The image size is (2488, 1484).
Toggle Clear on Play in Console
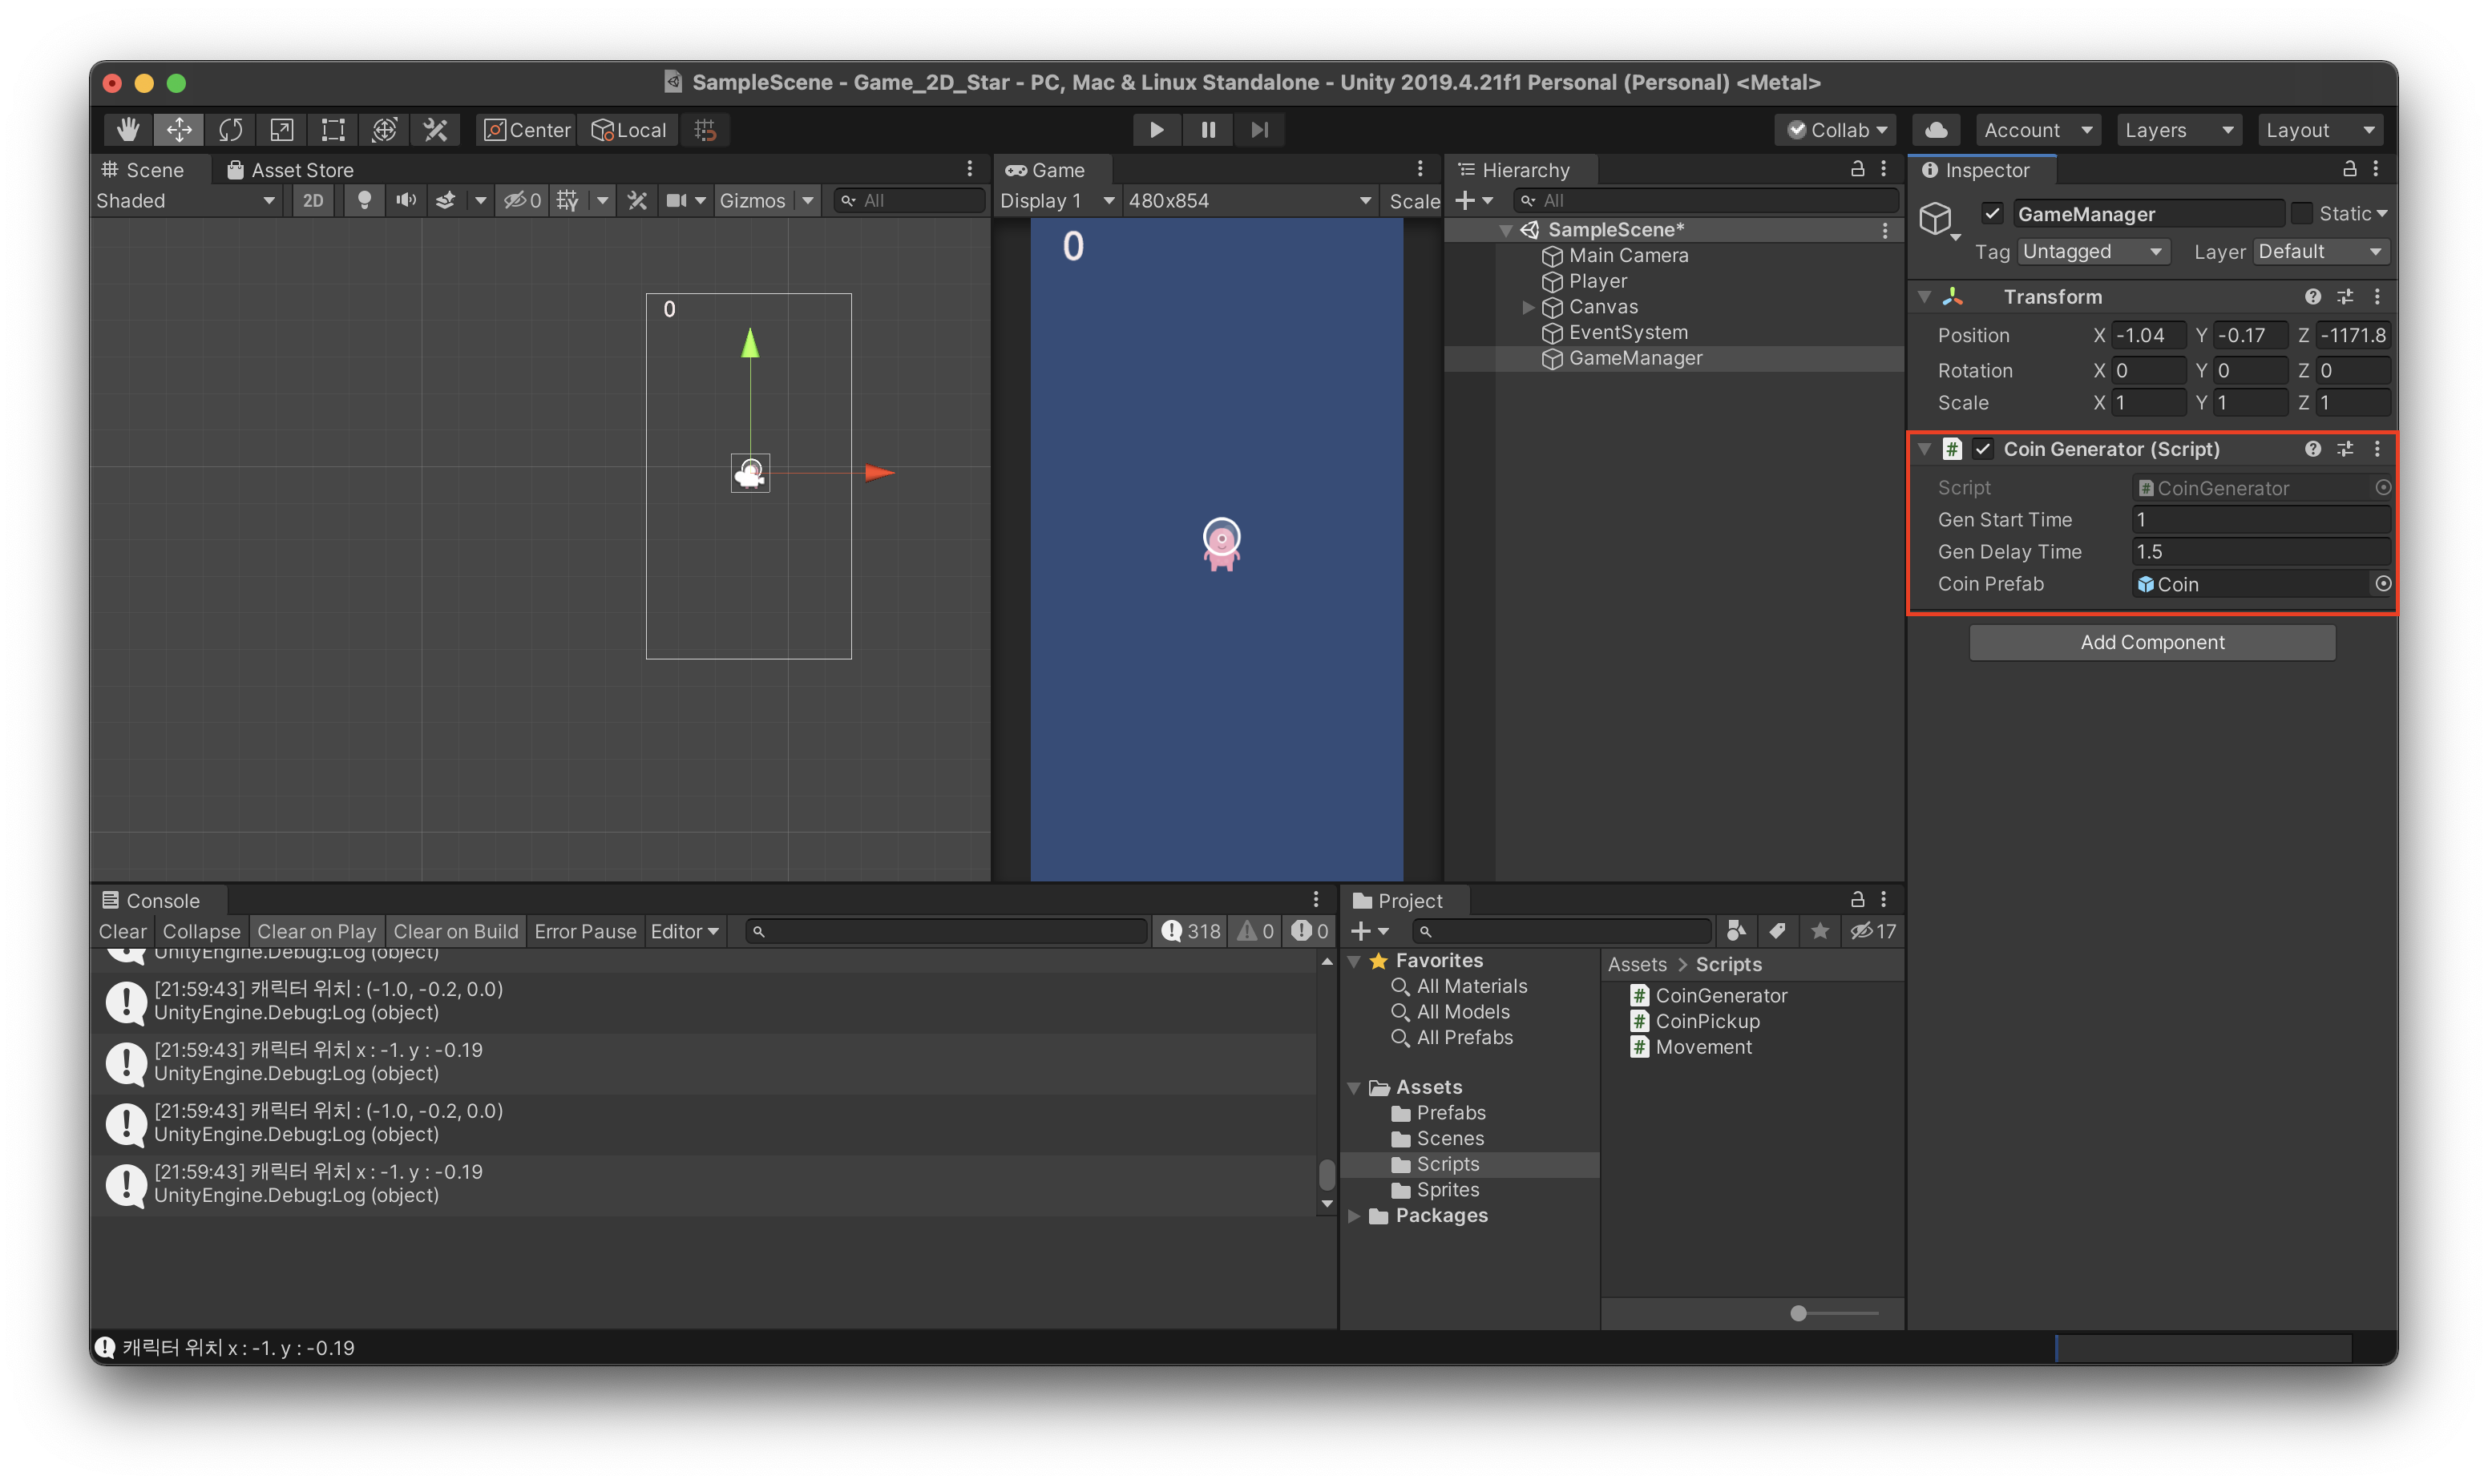tap(316, 931)
